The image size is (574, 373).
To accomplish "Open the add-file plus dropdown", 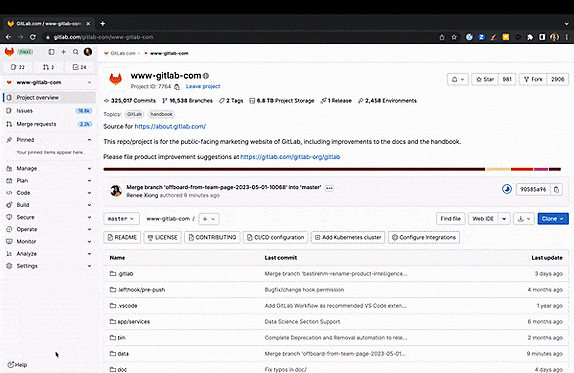I will (209, 219).
